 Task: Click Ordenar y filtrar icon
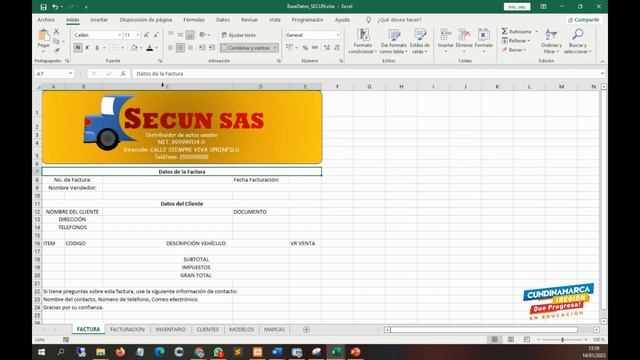pos(551,35)
